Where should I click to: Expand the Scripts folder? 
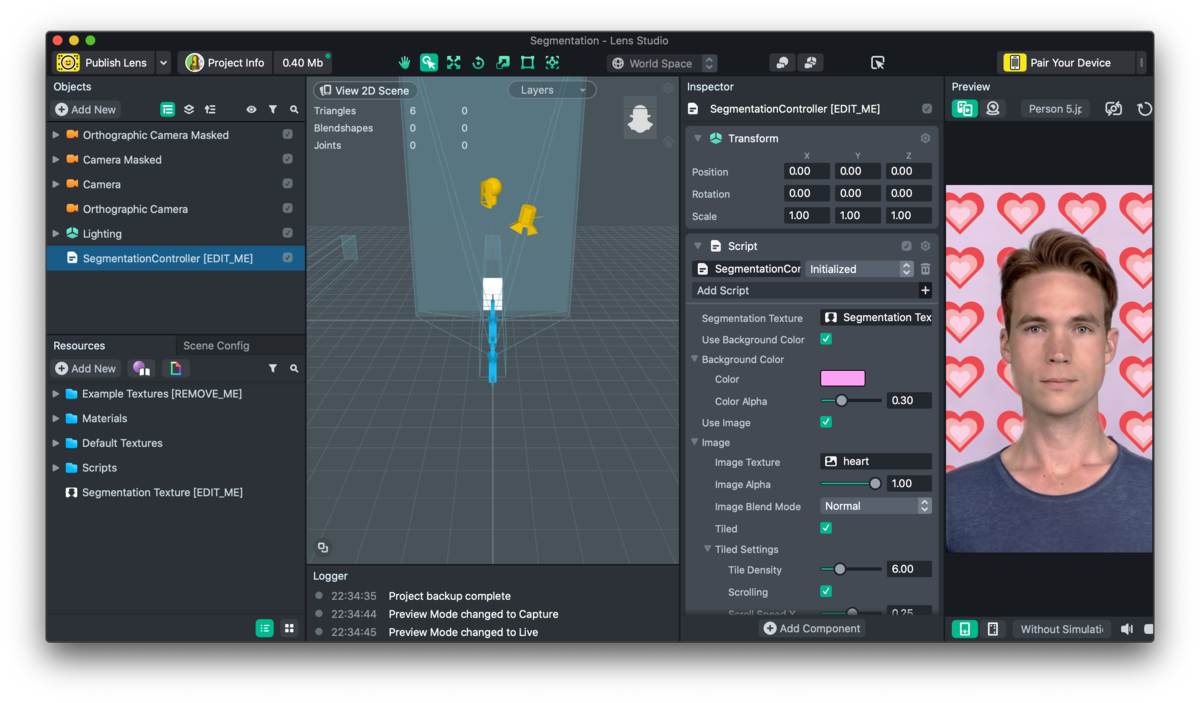pos(56,468)
